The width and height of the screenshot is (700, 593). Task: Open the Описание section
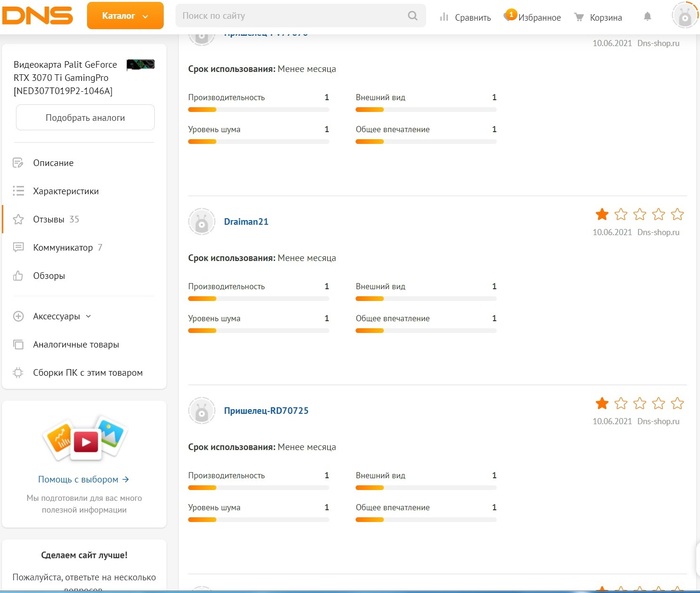pyautogui.click(x=53, y=163)
